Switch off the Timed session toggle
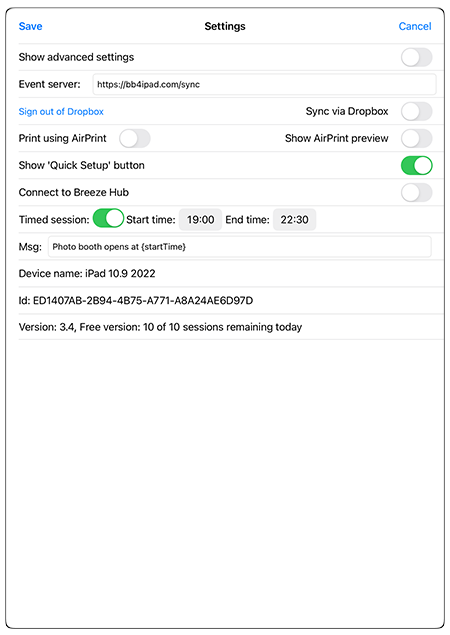The image size is (450, 635). (108, 218)
